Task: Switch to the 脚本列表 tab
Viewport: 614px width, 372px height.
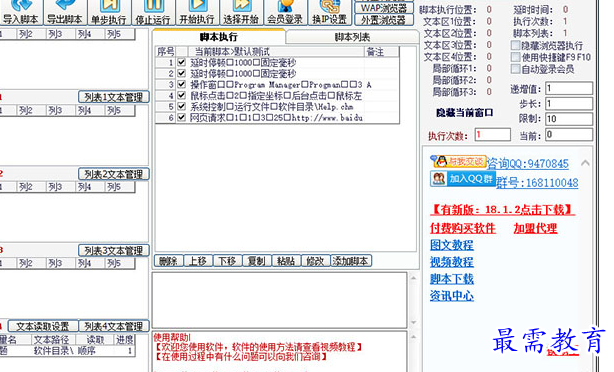Action: pos(352,37)
